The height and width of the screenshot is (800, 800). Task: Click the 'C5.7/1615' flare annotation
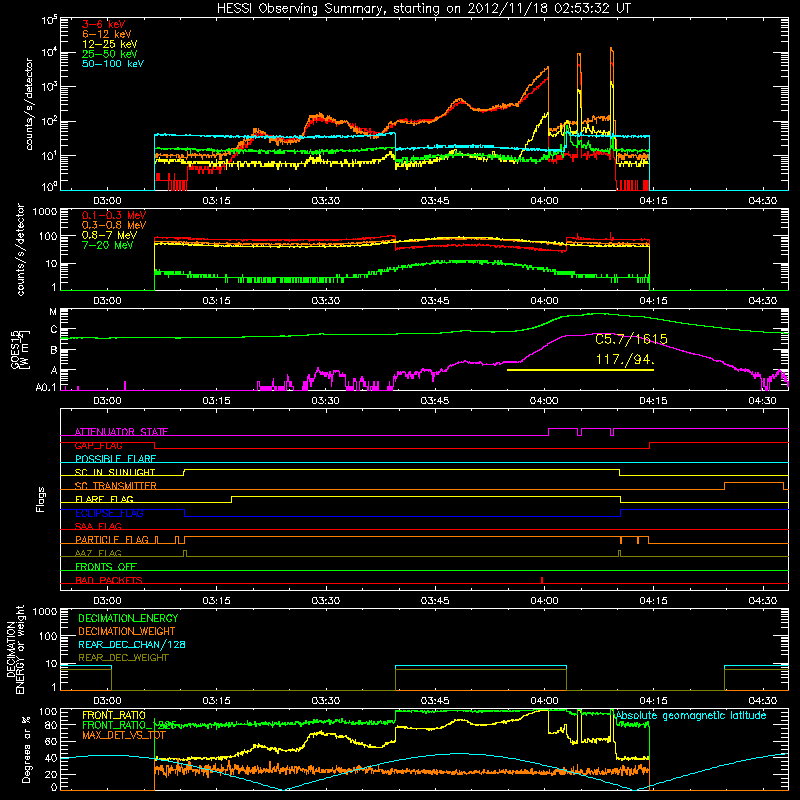click(631, 339)
